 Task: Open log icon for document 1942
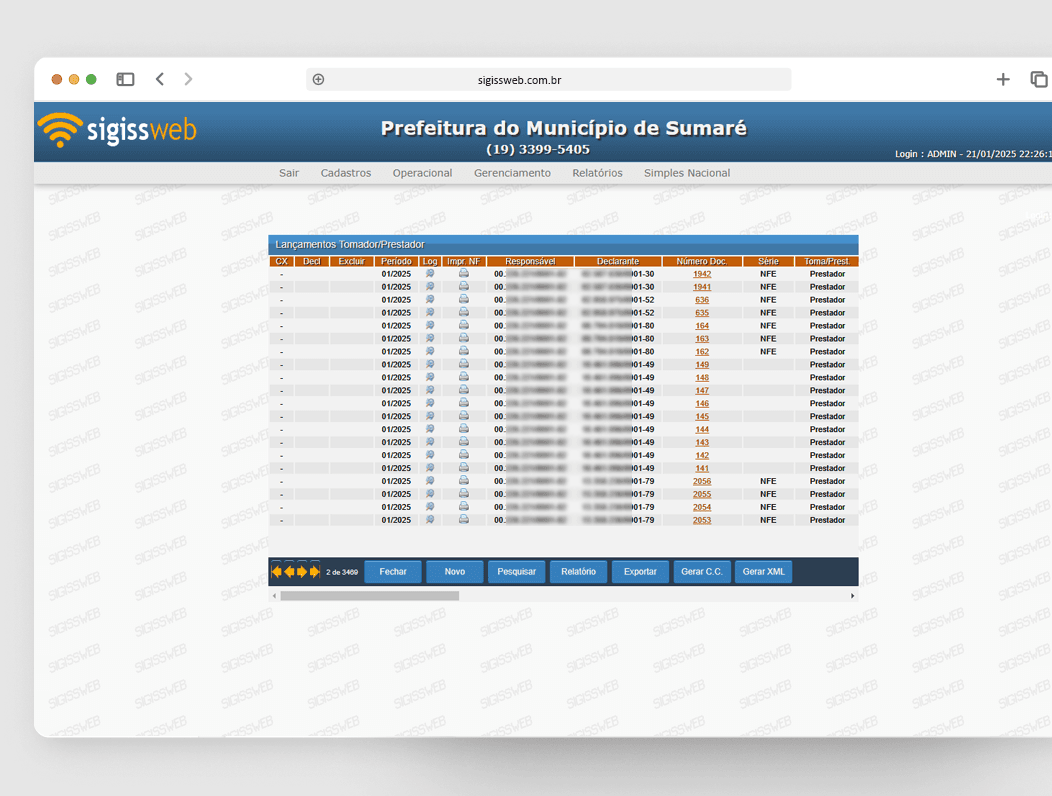click(430, 274)
